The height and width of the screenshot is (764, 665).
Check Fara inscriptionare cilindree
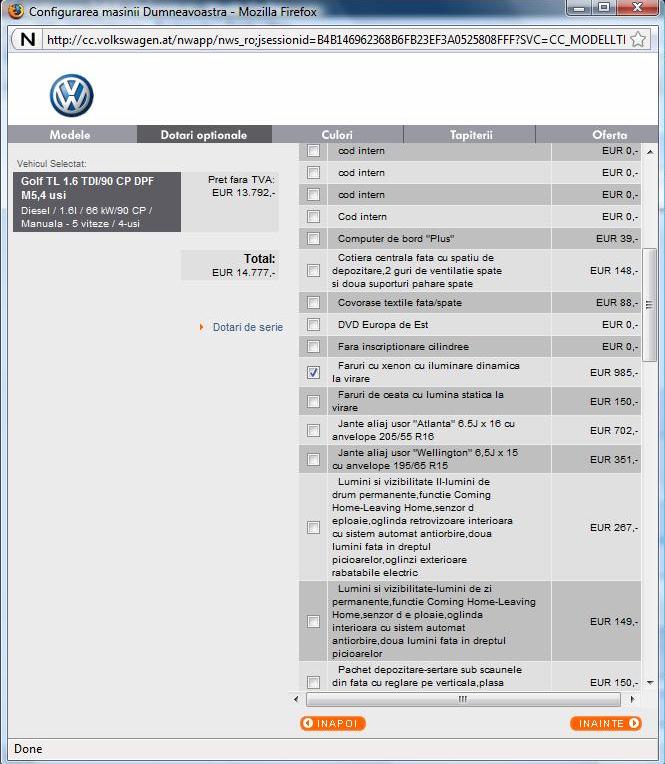point(313,346)
